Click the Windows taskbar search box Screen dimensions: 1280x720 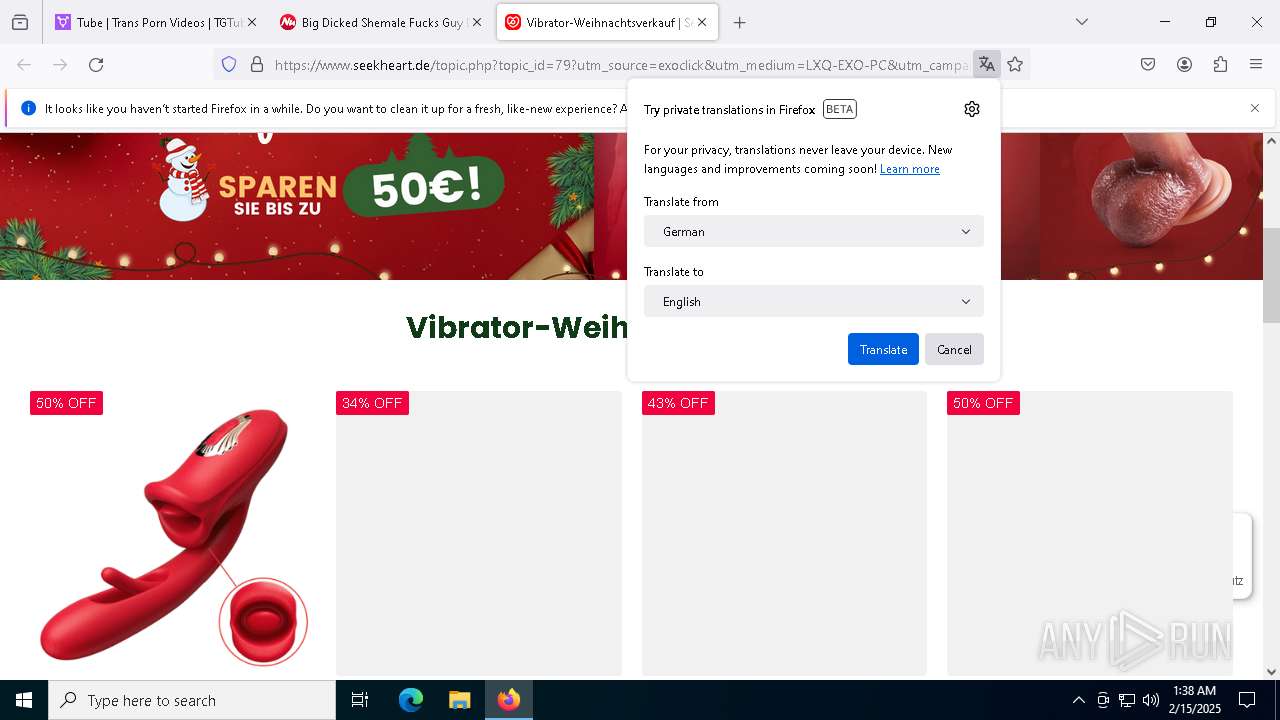click(192, 700)
